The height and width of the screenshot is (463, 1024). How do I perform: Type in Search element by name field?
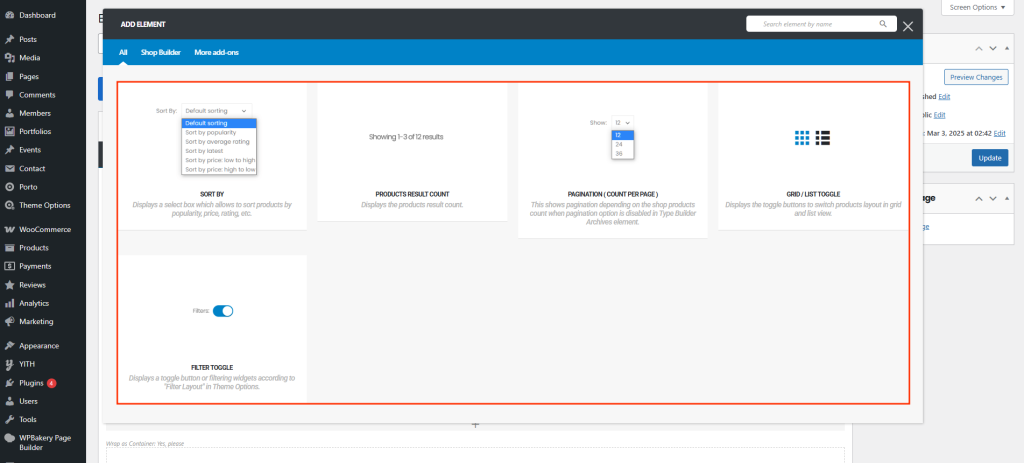[x=810, y=24]
